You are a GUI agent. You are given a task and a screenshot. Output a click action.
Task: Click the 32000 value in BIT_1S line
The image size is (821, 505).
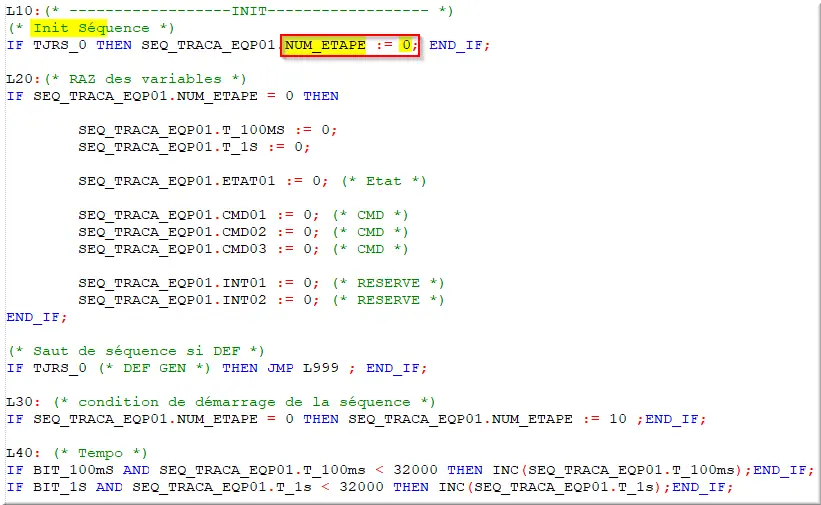[361, 487]
